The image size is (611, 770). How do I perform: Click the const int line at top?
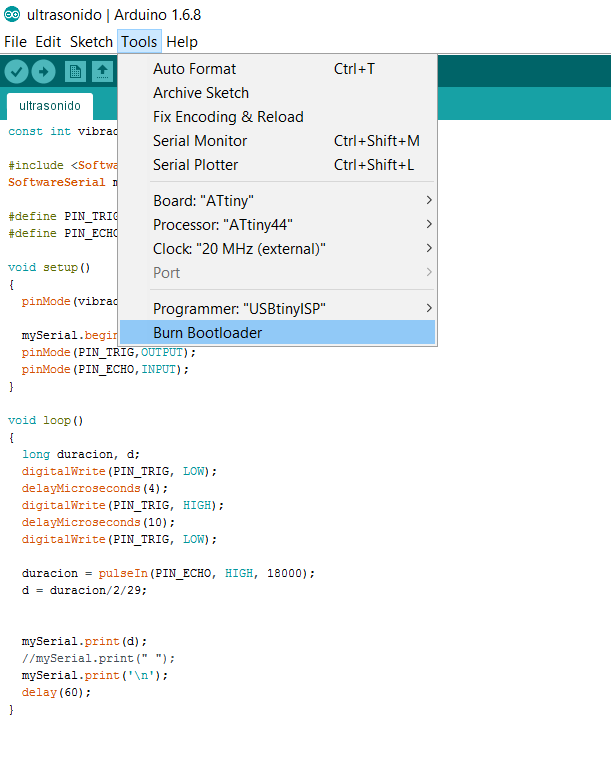coord(63,132)
